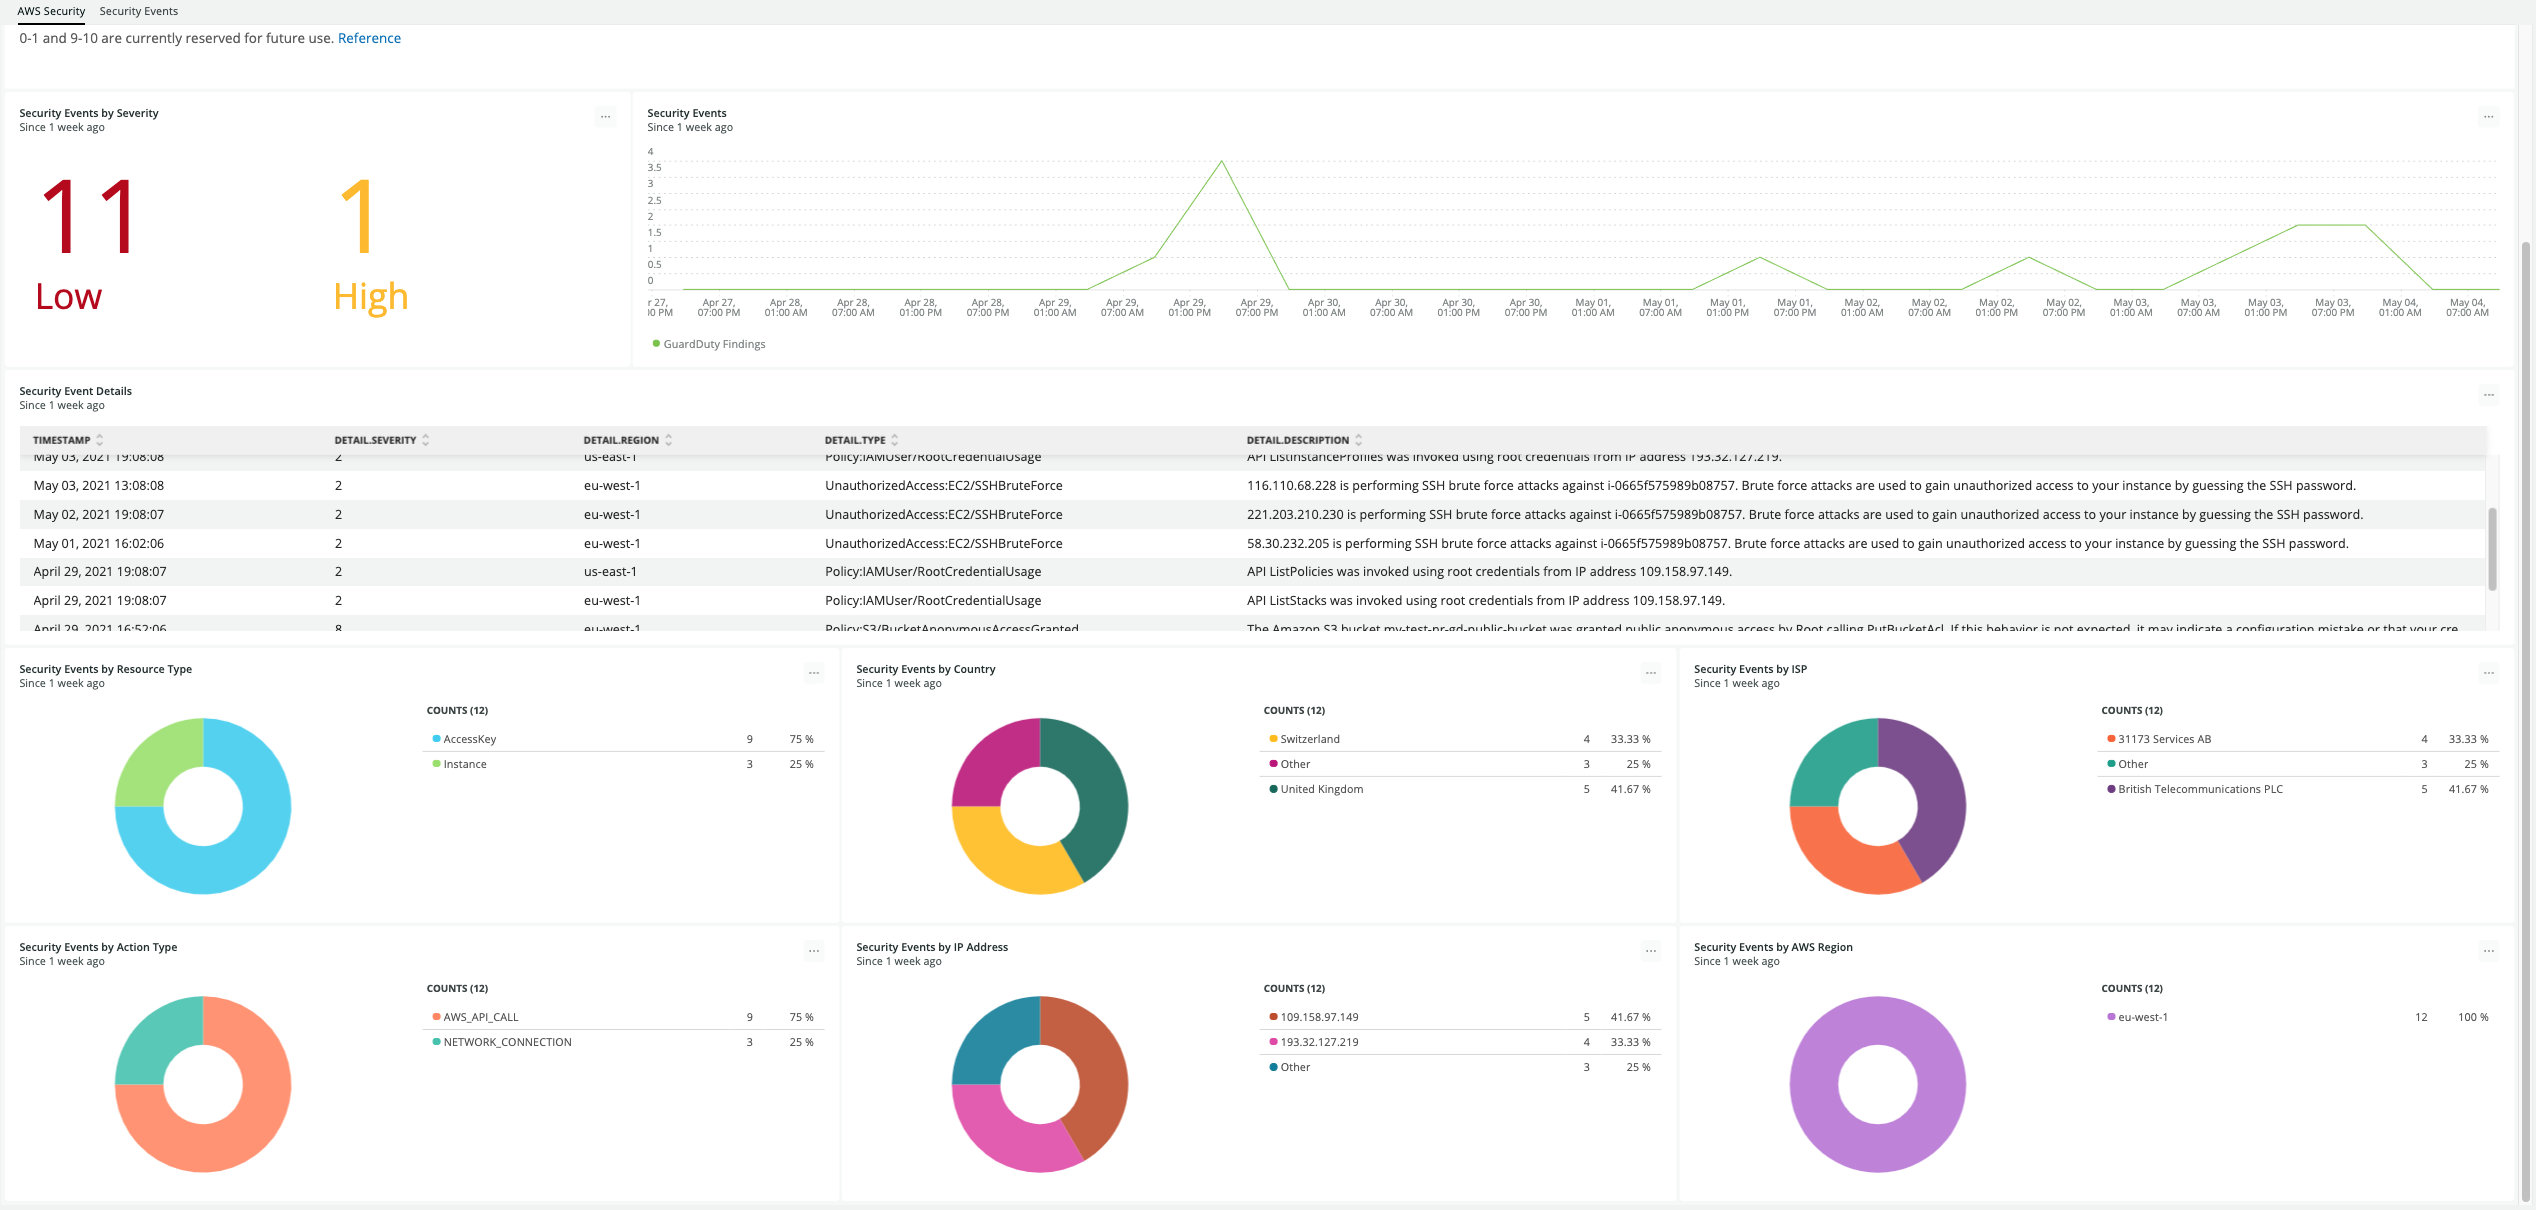2536x1210 pixels.
Task: Toggle 193.32.127.219 legend entry
Action: coord(1314,1042)
